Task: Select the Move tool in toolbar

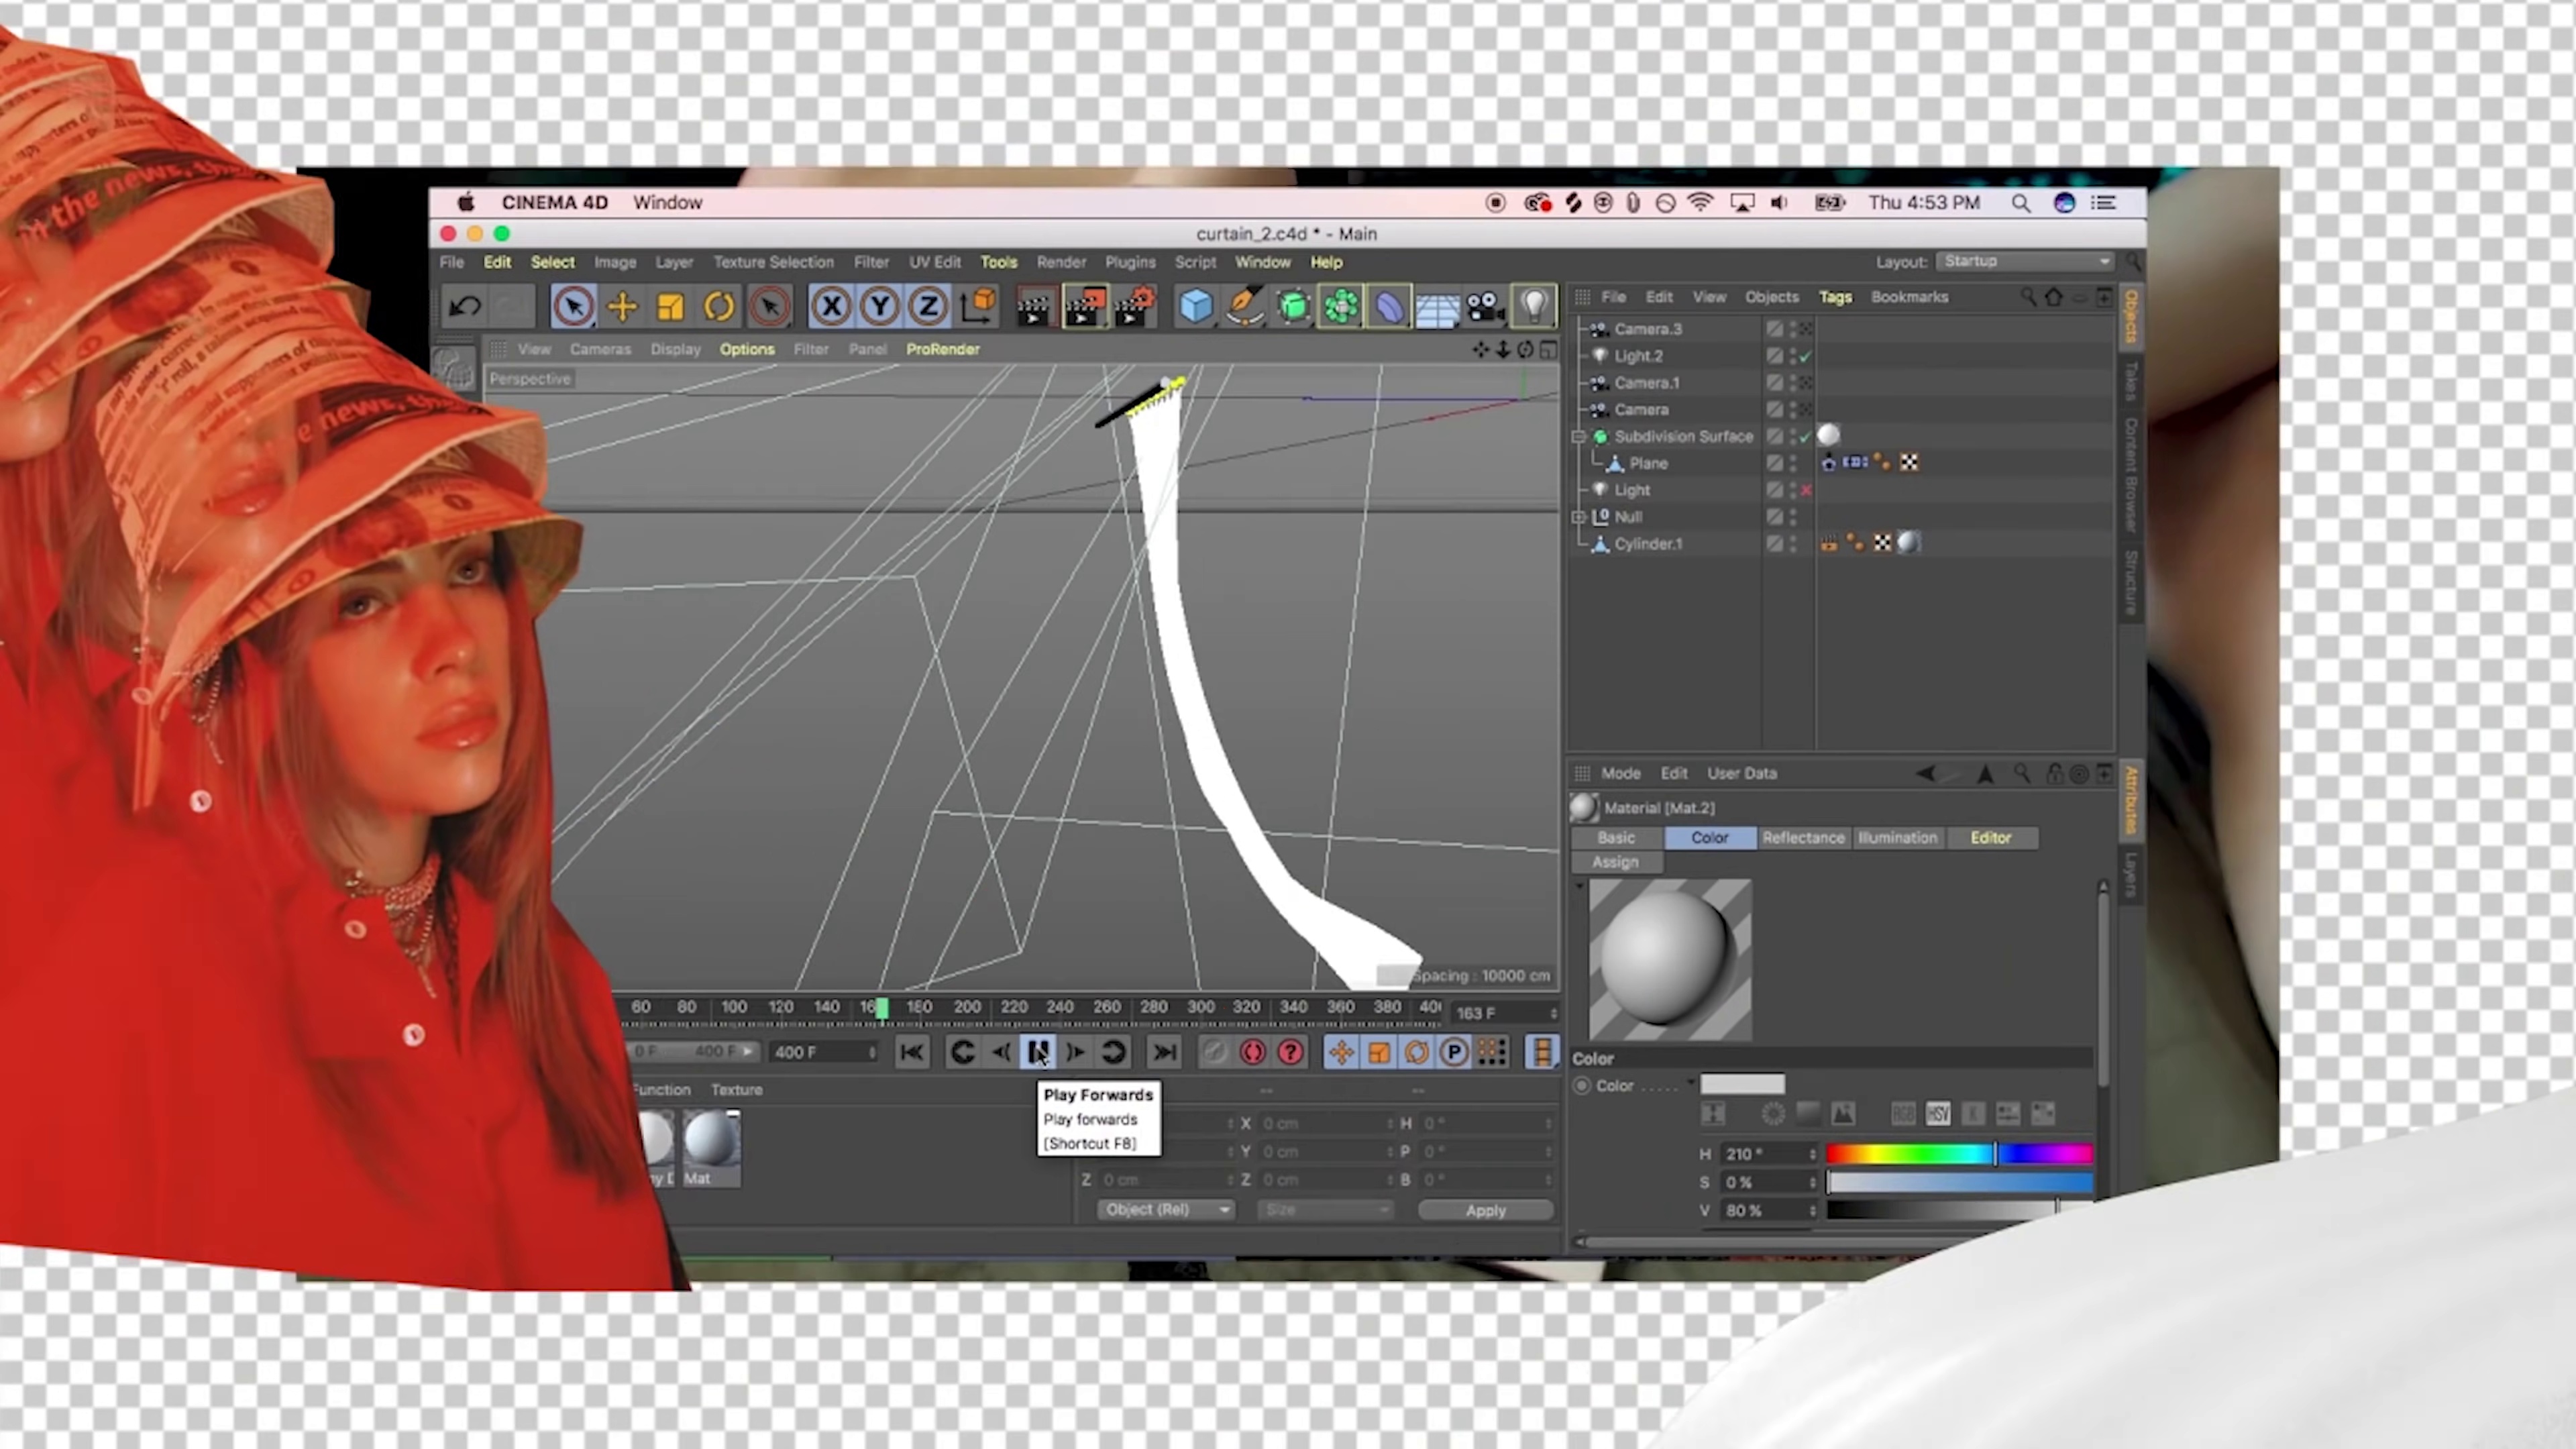Action: point(622,307)
